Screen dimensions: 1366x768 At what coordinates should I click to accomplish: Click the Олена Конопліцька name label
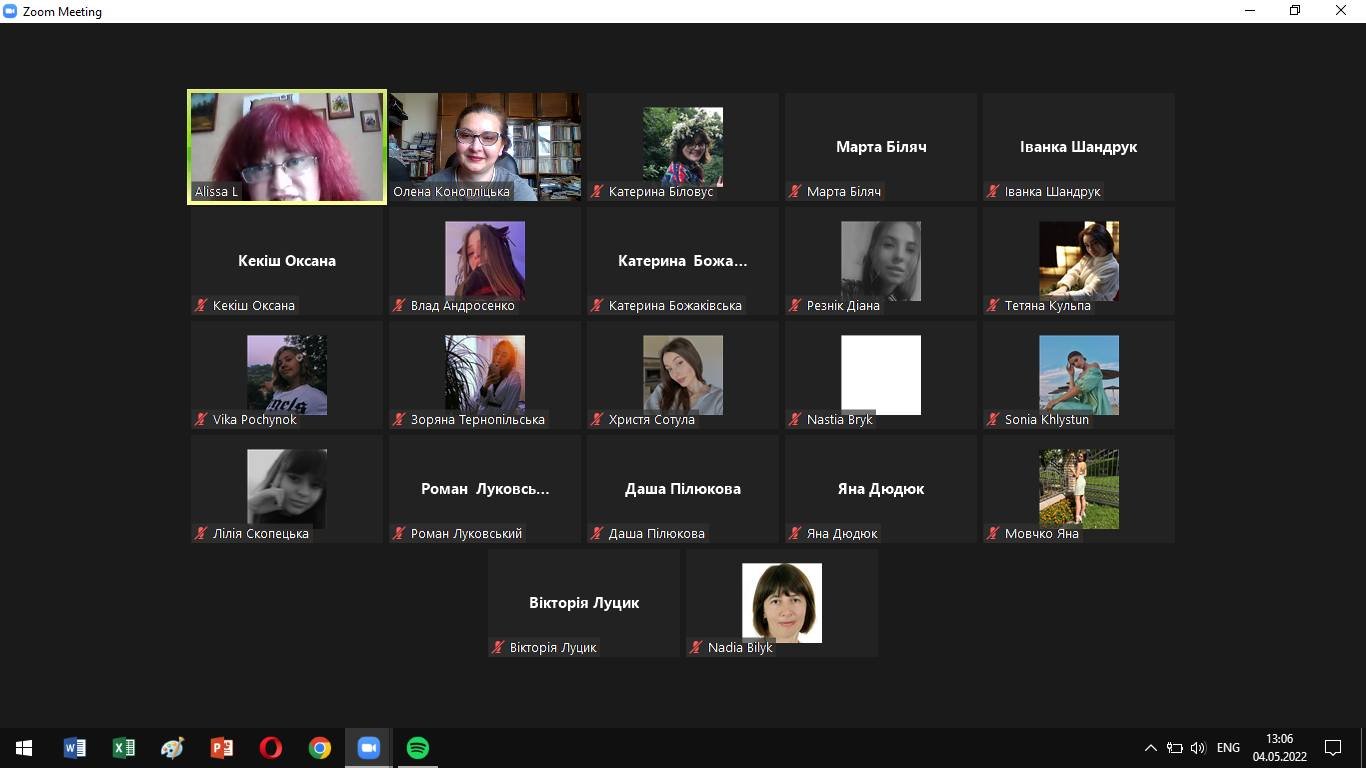452,191
